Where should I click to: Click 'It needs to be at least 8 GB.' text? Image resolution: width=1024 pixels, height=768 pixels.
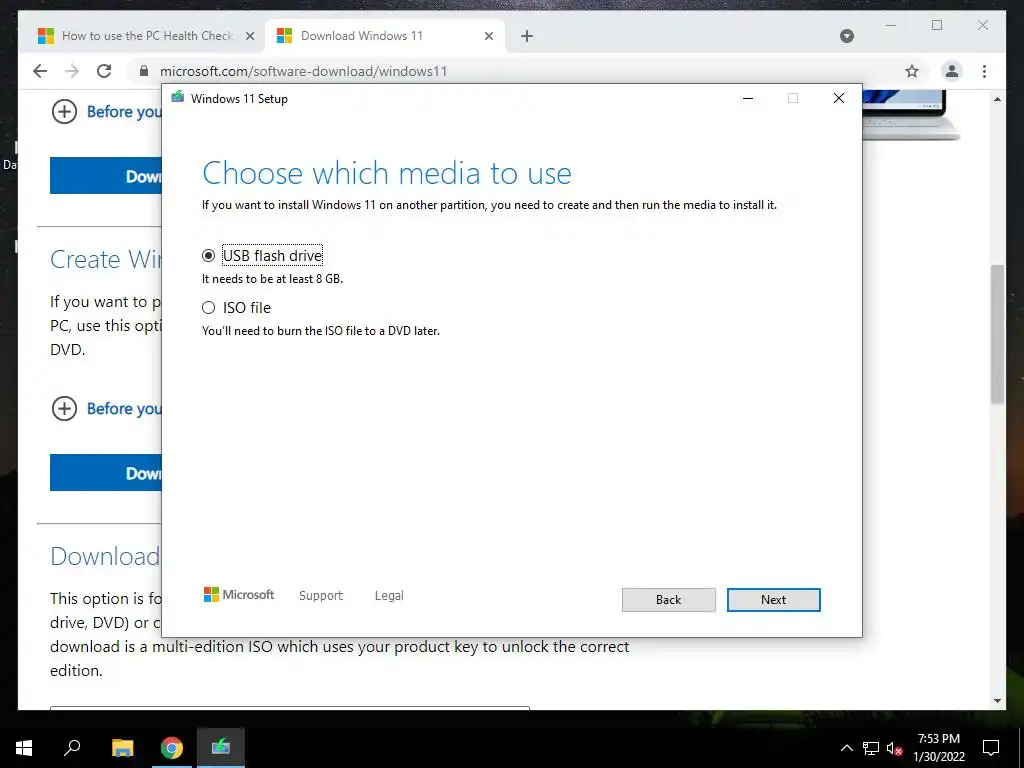tap(272, 279)
